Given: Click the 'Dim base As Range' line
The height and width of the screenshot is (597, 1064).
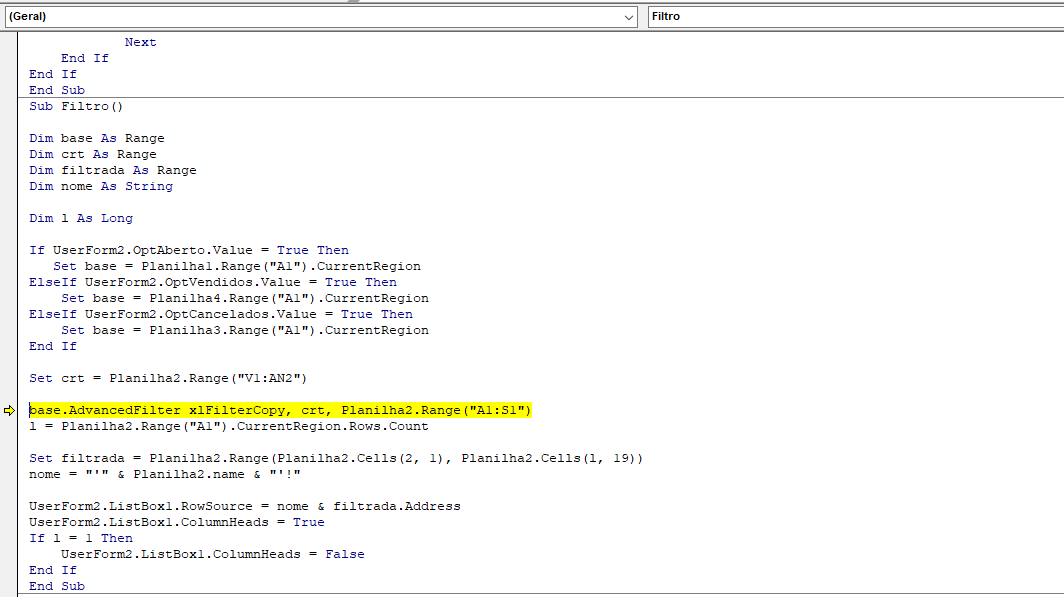Looking at the screenshot, I should coord(96,138).
